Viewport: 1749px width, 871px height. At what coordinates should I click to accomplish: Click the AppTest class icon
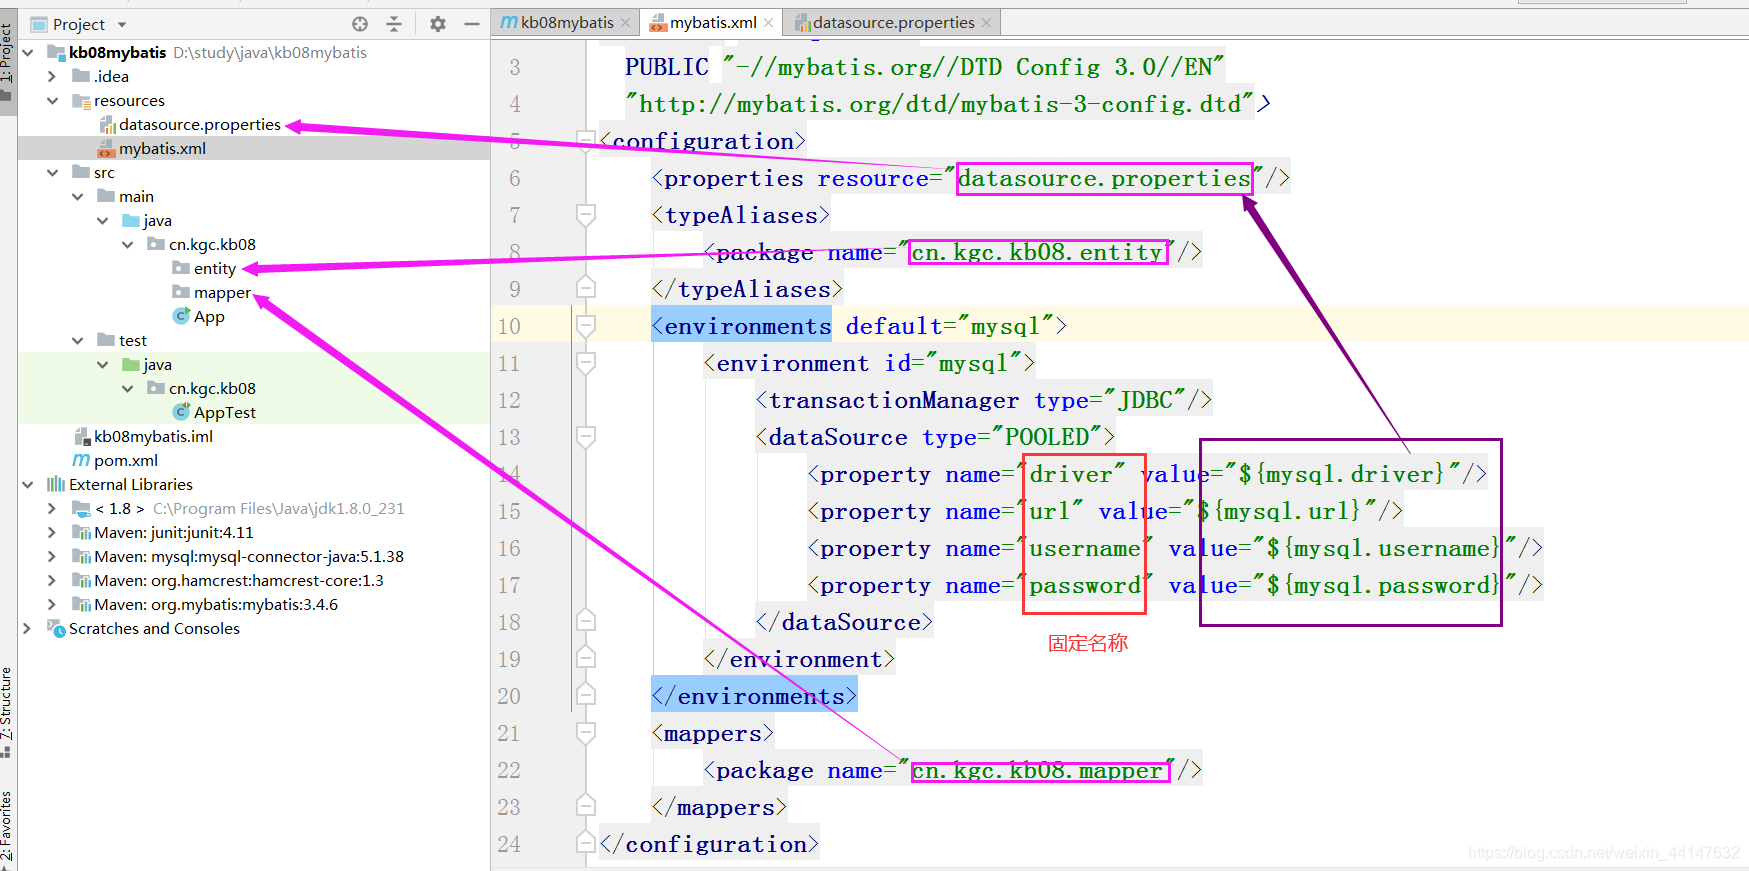tap(181, 412)
